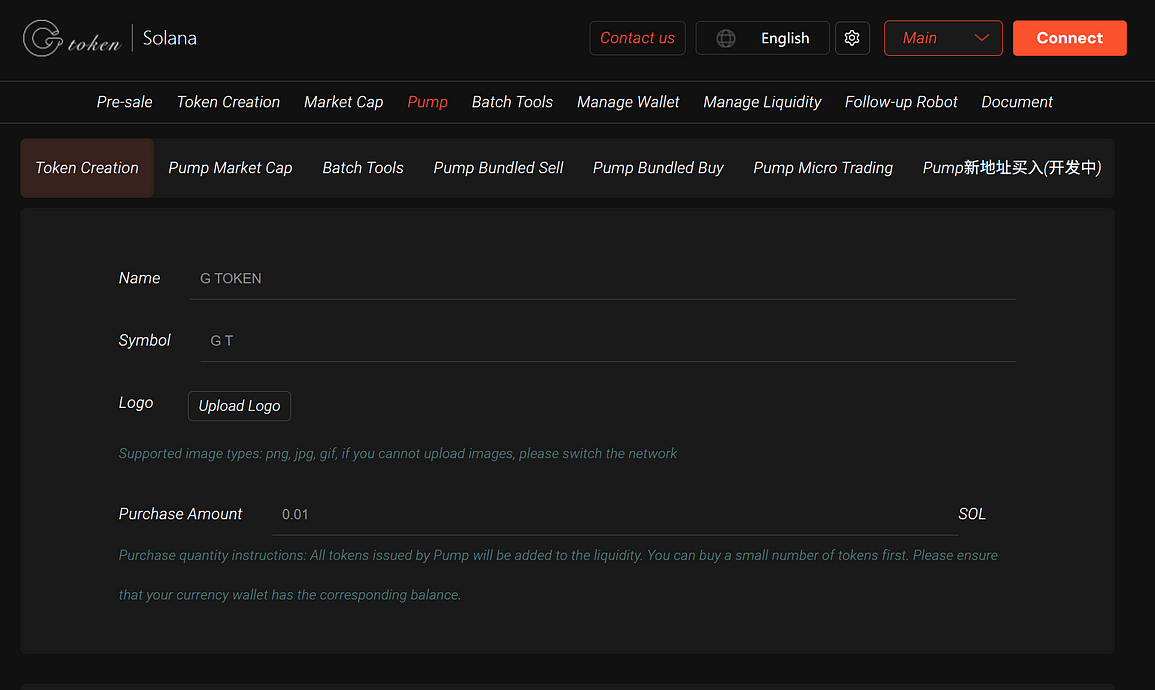This screenshot has width=1155, height=690.
Task: Open the English language selector
Action: [x=784, y=38]
